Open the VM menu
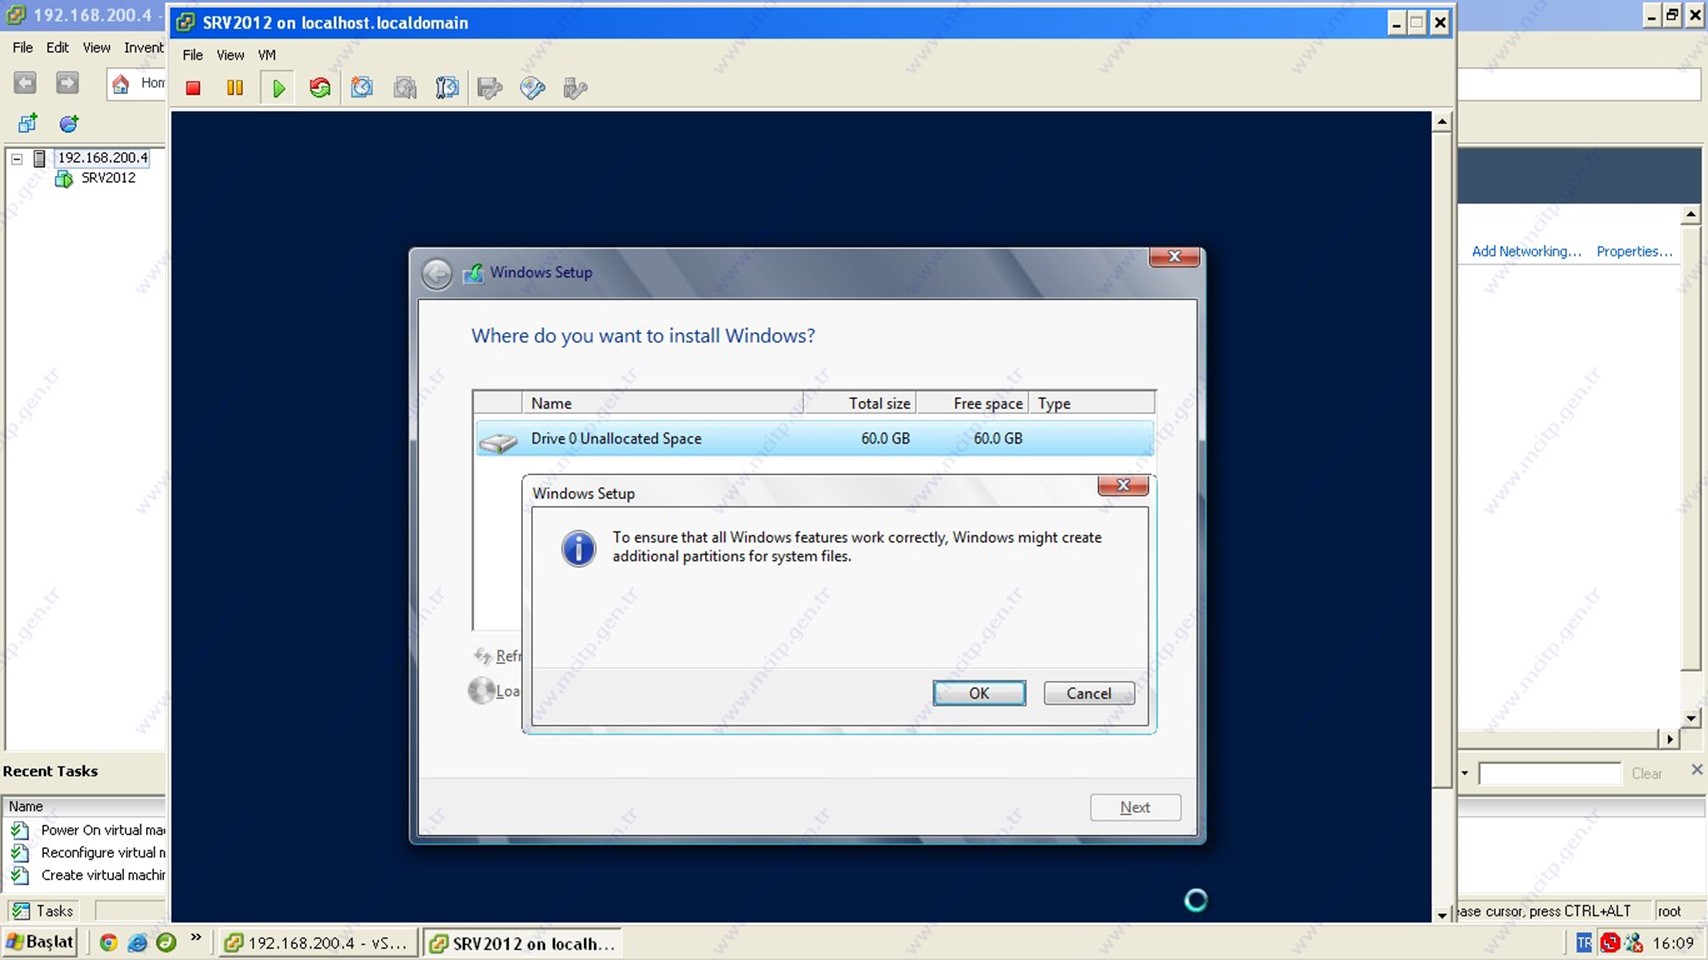Viewport: 1708px width, 960px height. (x=266, y=55)
